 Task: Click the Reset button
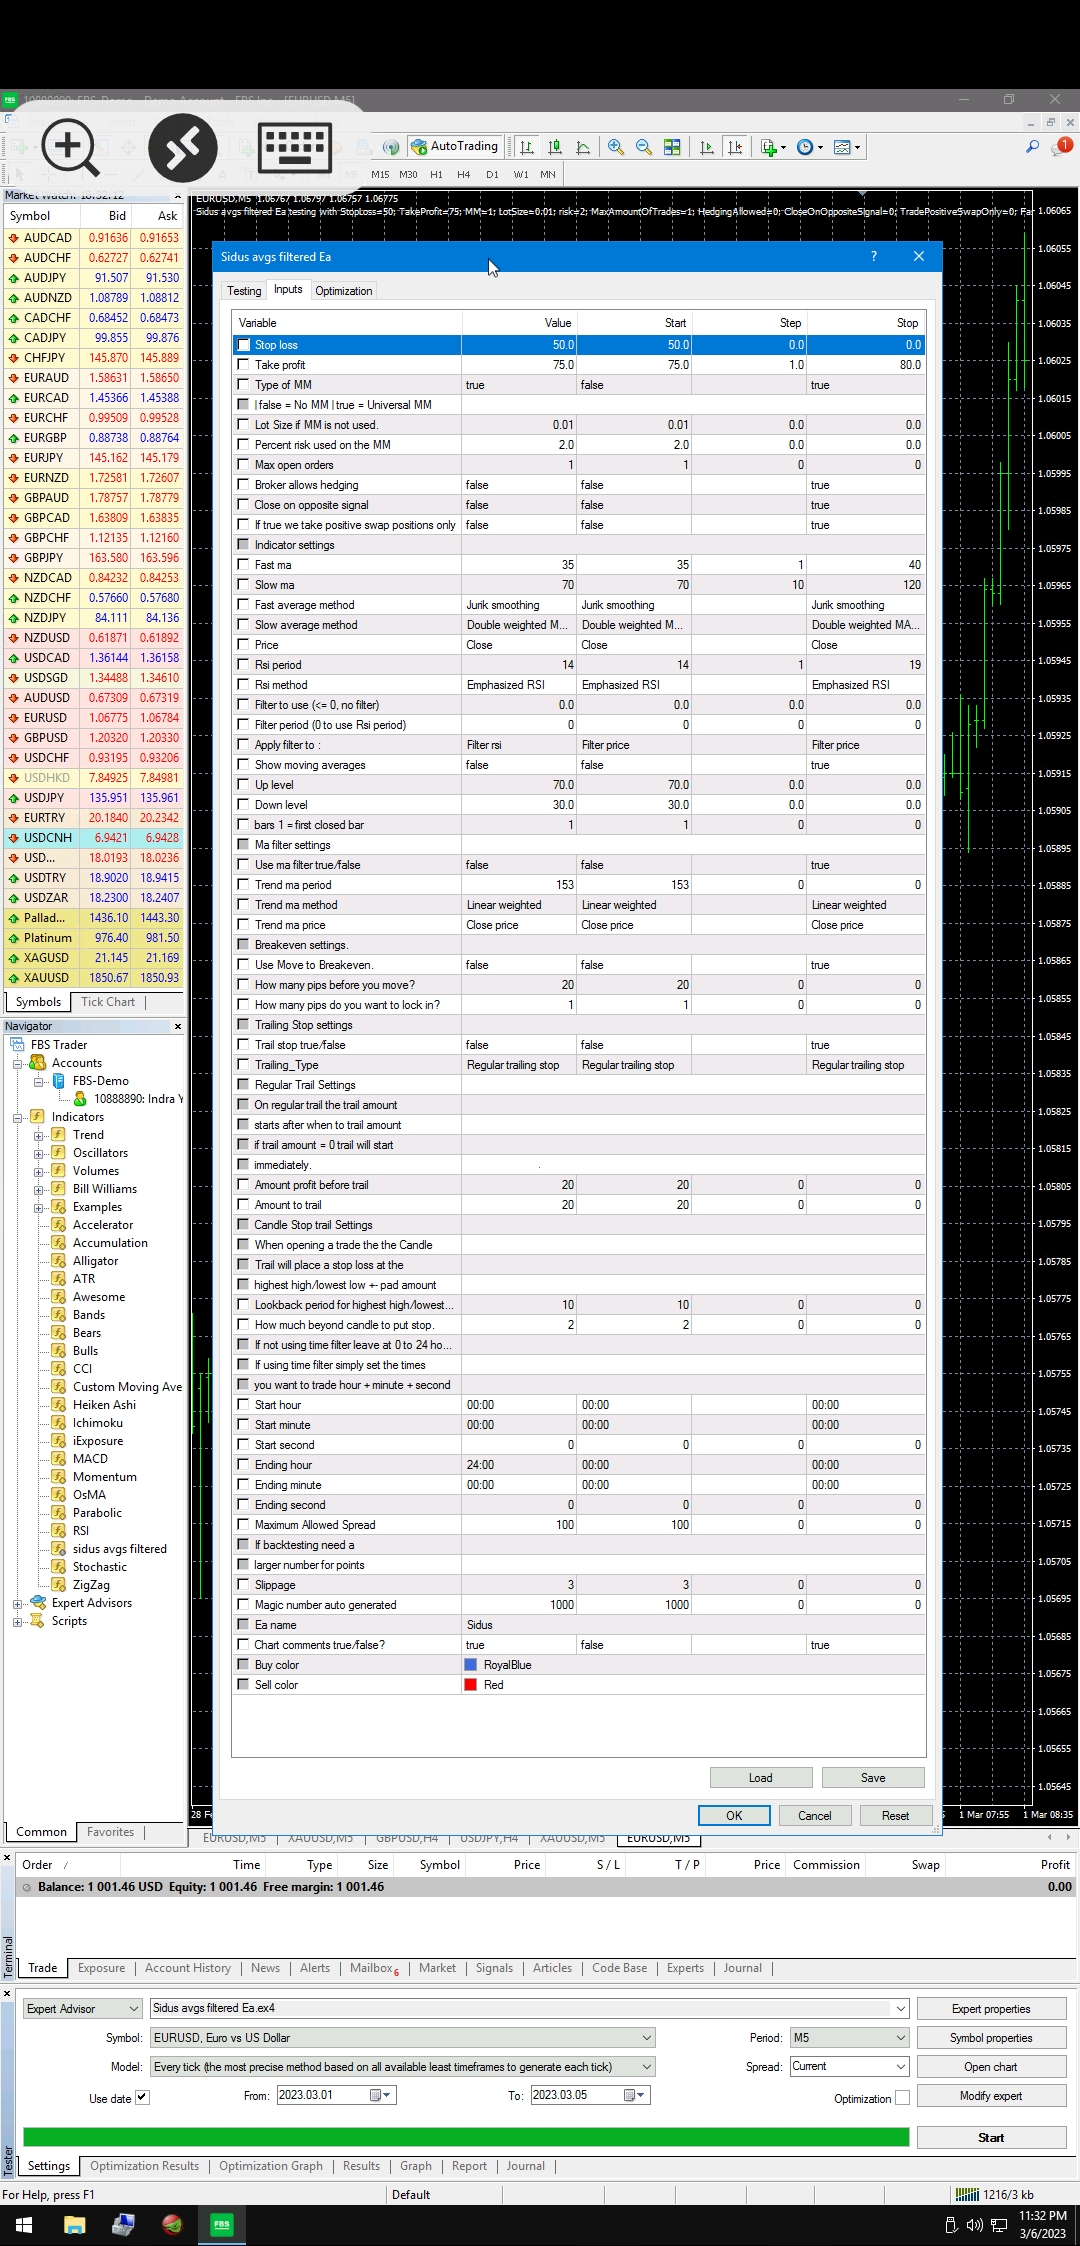(x=895, y=1815)
